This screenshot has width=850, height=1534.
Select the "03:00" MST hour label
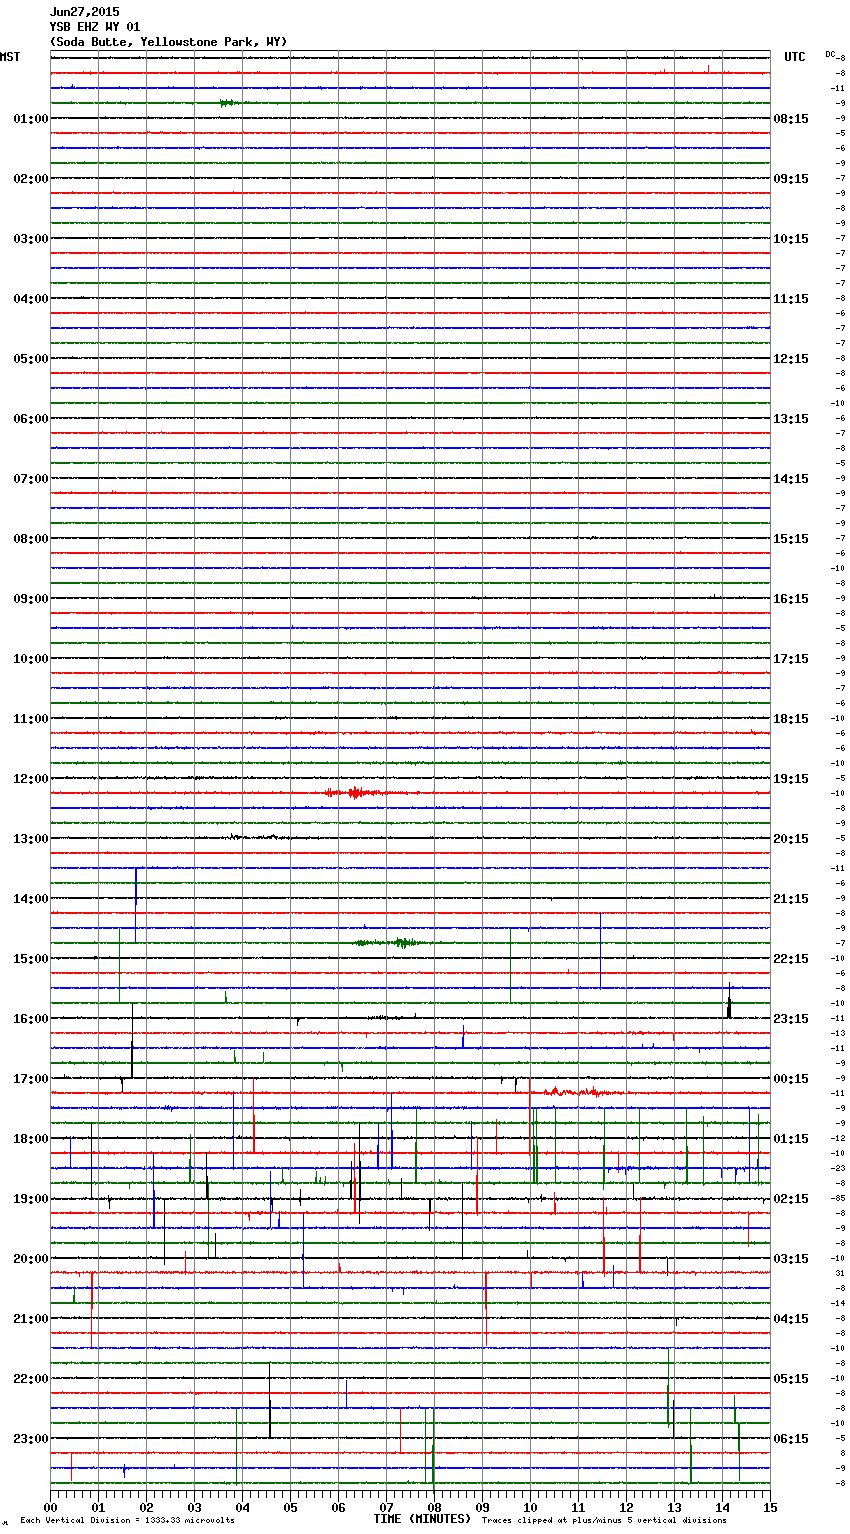click(30, 239)
